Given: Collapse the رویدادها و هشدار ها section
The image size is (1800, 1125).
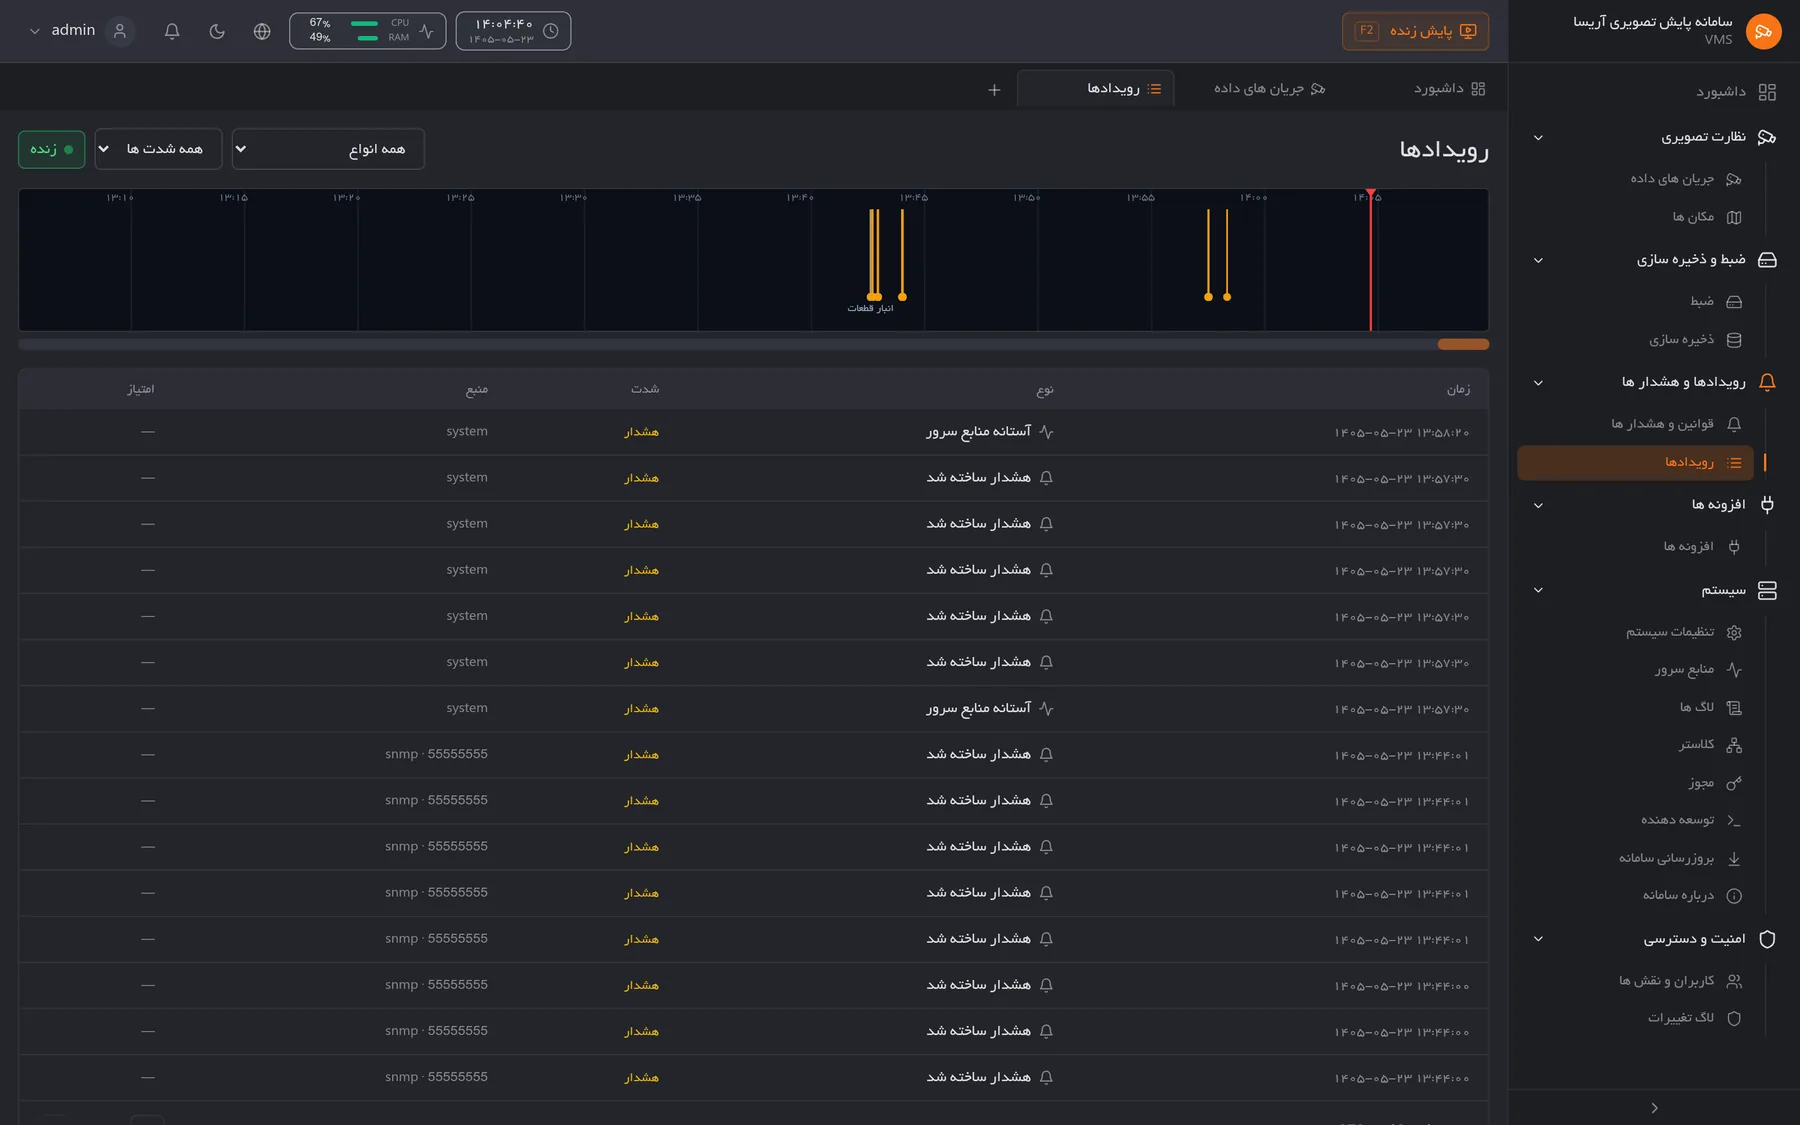Looking at the screenshot, I should pos(1538,382).
